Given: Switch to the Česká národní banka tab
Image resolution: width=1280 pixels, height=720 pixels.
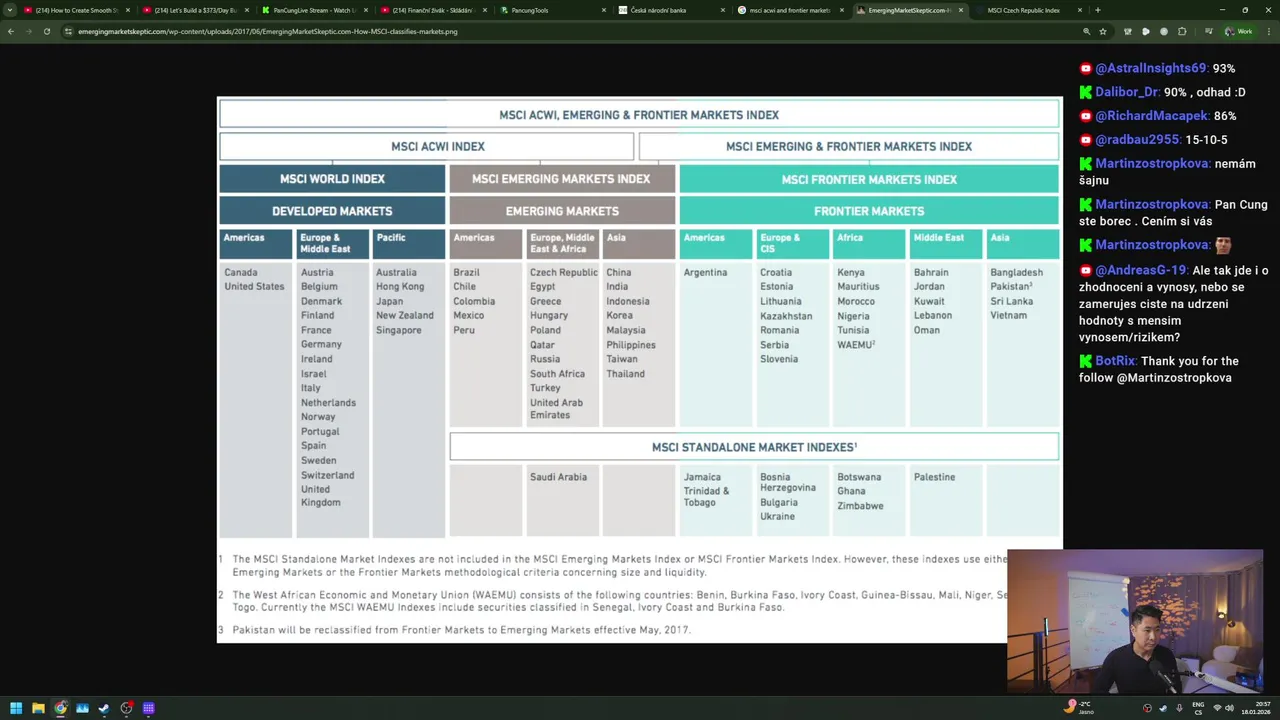Looking at the screenshot, I should (672, 10).
